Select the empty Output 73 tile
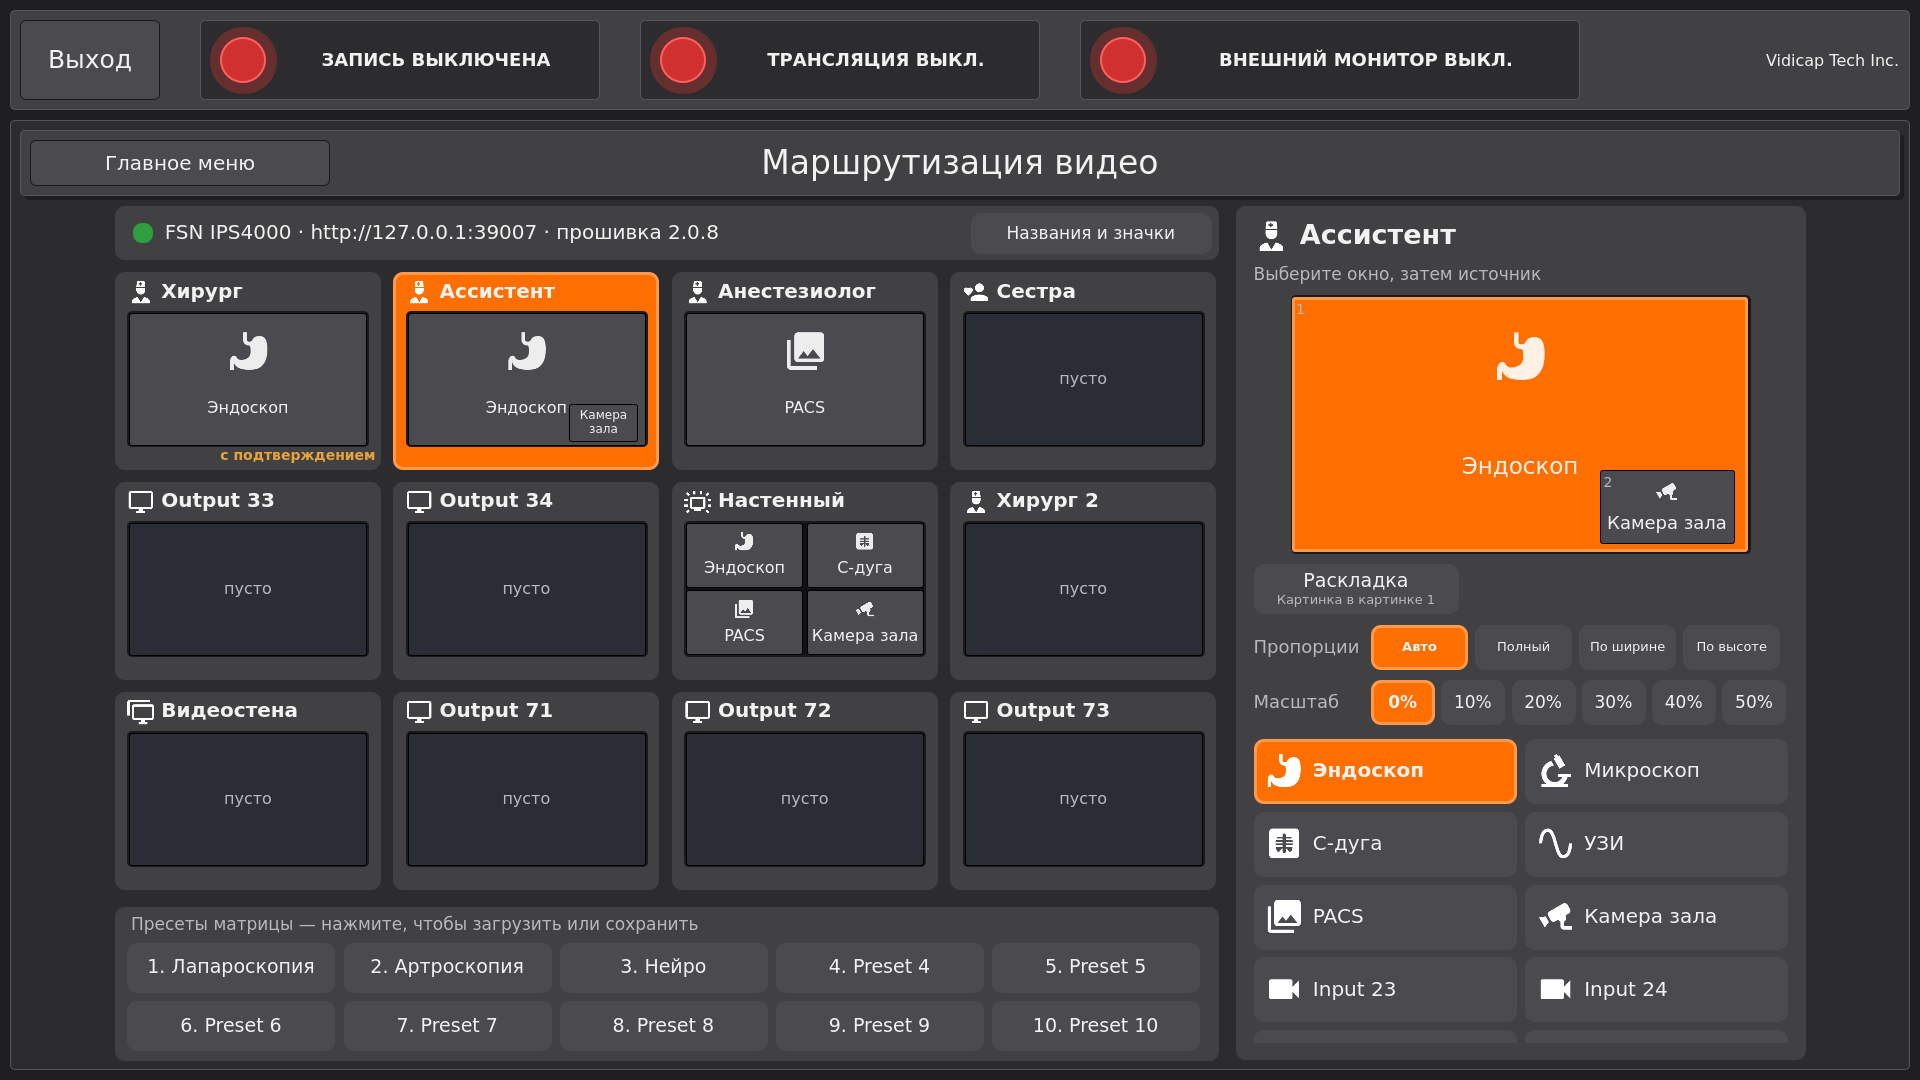 1083,799
